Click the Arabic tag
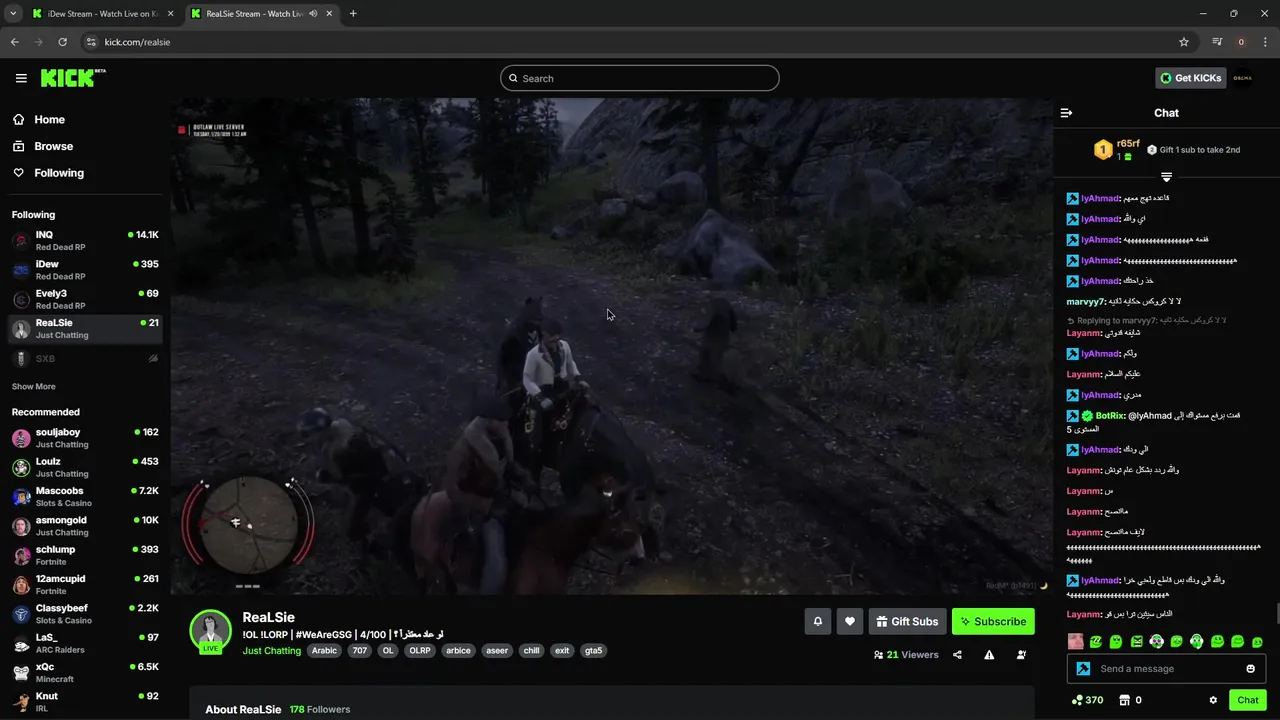1280x720 pixels. click(x=324, y=651)
